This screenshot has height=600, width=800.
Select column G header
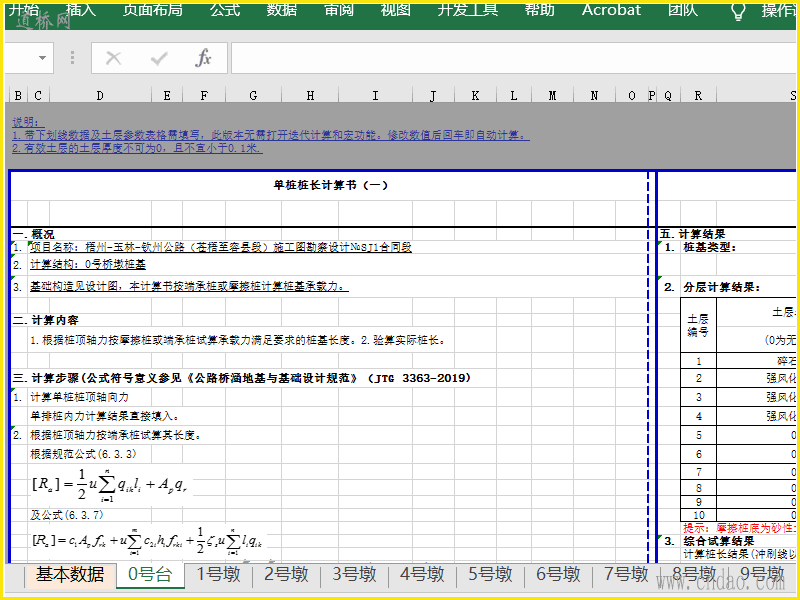pyautogui.click(x=253, y=95)
